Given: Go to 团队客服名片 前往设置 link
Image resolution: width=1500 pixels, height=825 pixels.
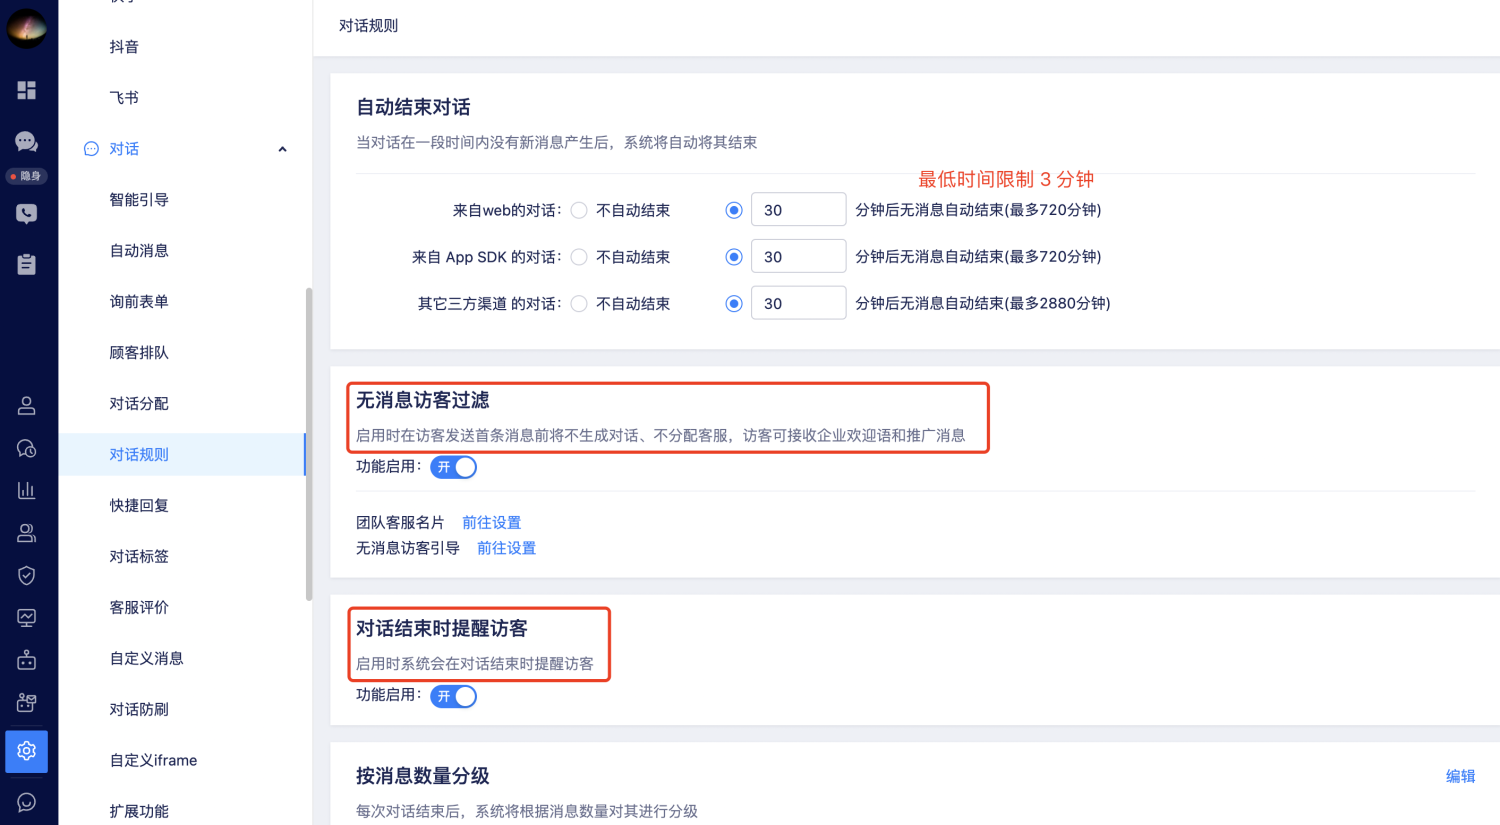Looking at the screenshot, I should (491, 523).
